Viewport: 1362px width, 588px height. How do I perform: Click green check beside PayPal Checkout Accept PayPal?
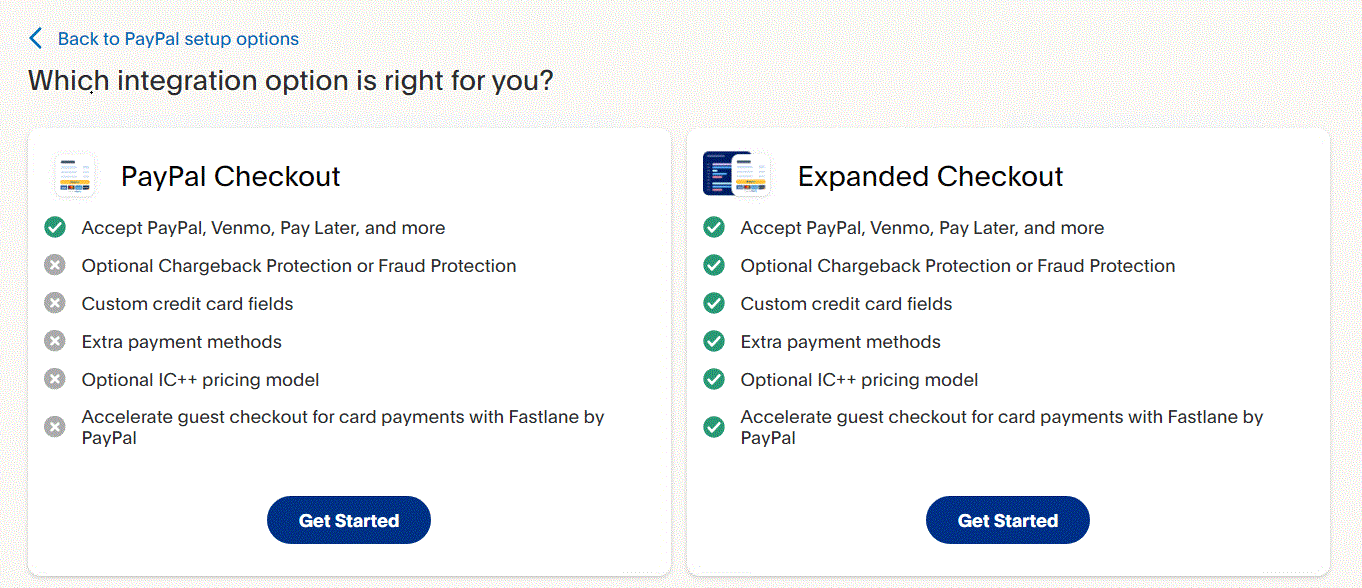[55, 228]
